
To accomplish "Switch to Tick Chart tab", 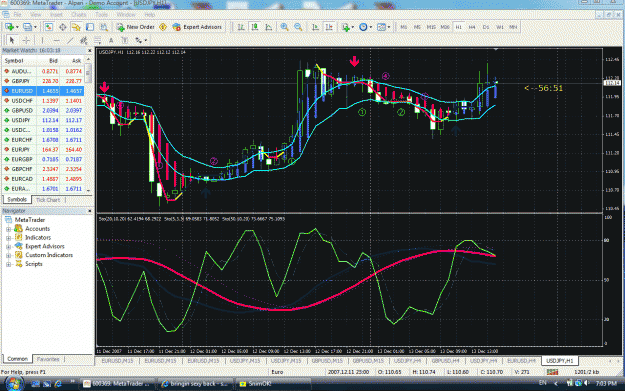I will 48,200.
